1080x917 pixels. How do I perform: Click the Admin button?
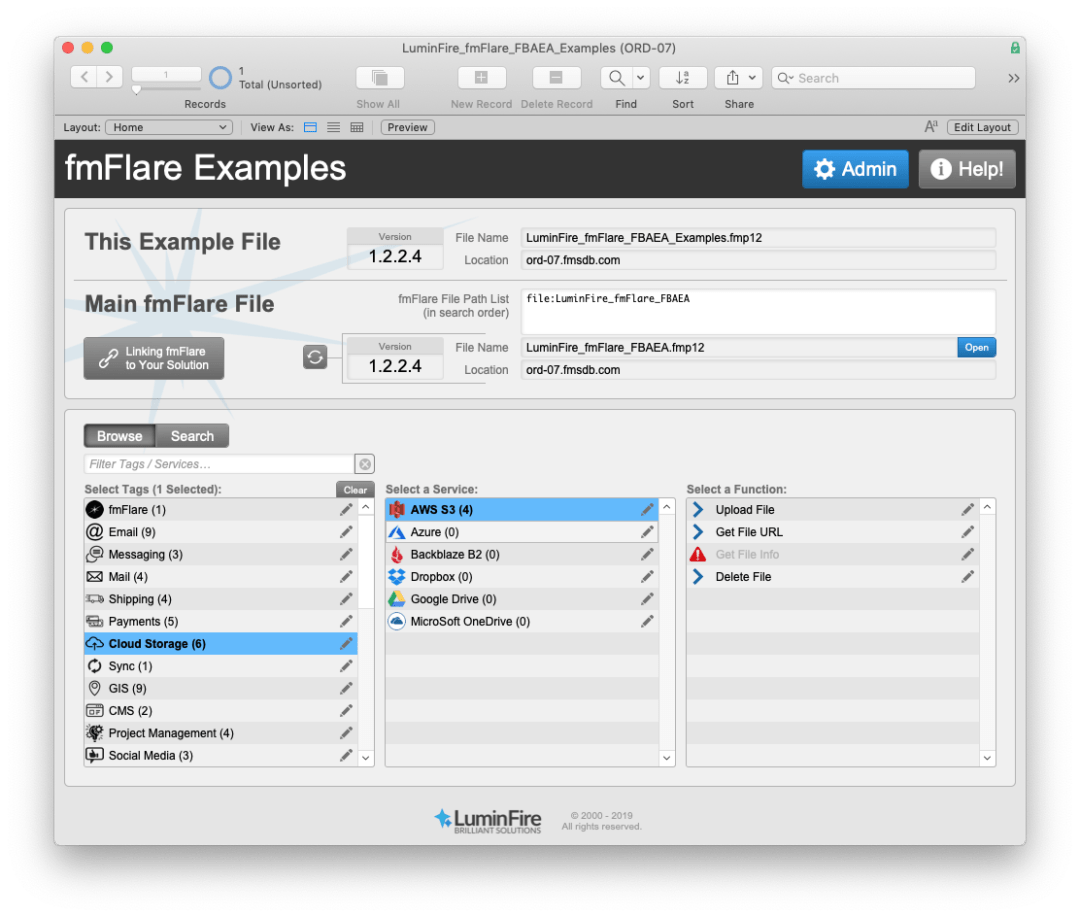pos(855,169)
